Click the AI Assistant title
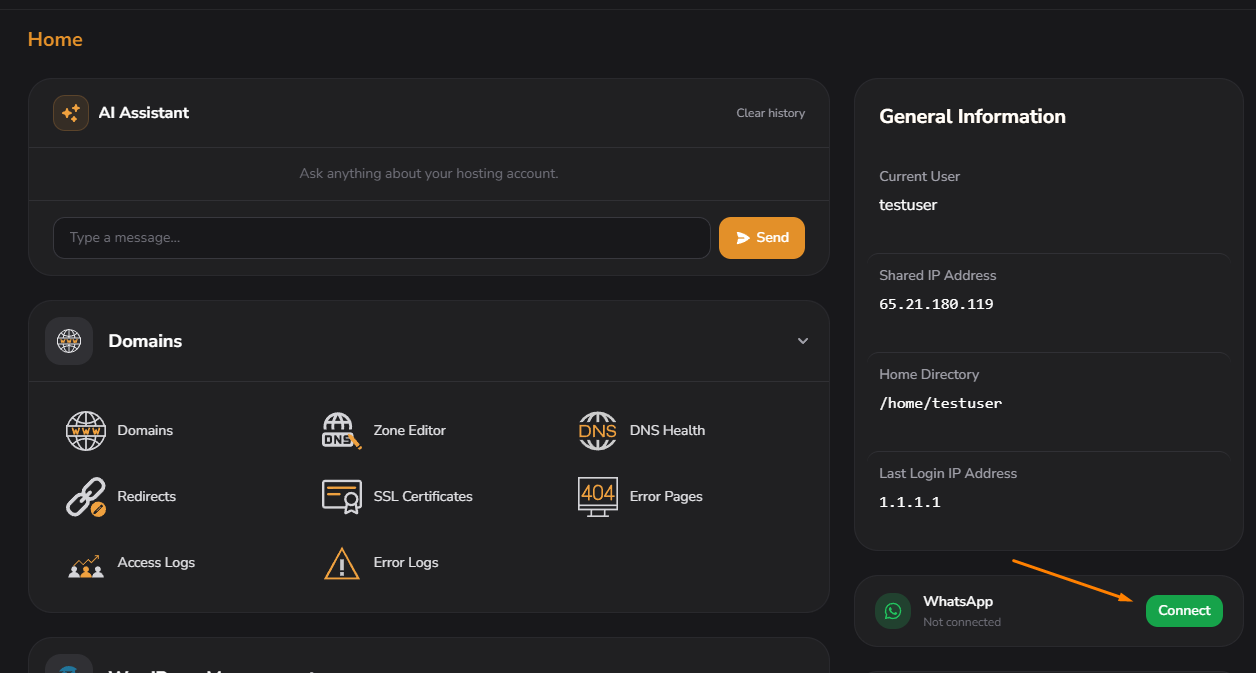1256x673 pixels. pyautogui.click(x=144, y=113)
